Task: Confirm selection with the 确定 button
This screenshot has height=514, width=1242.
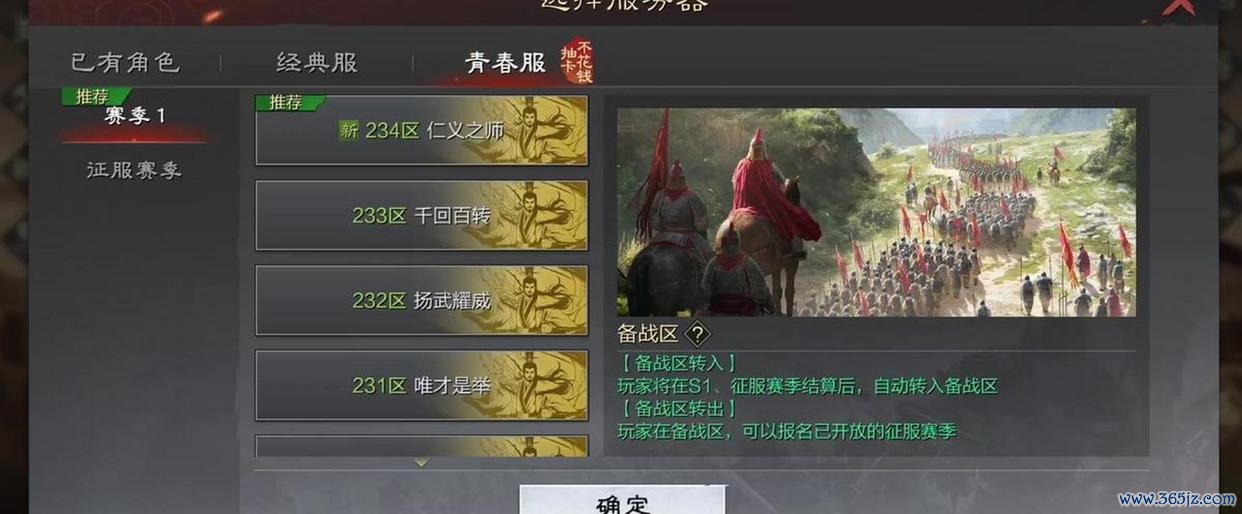Action: pos(622,501)
